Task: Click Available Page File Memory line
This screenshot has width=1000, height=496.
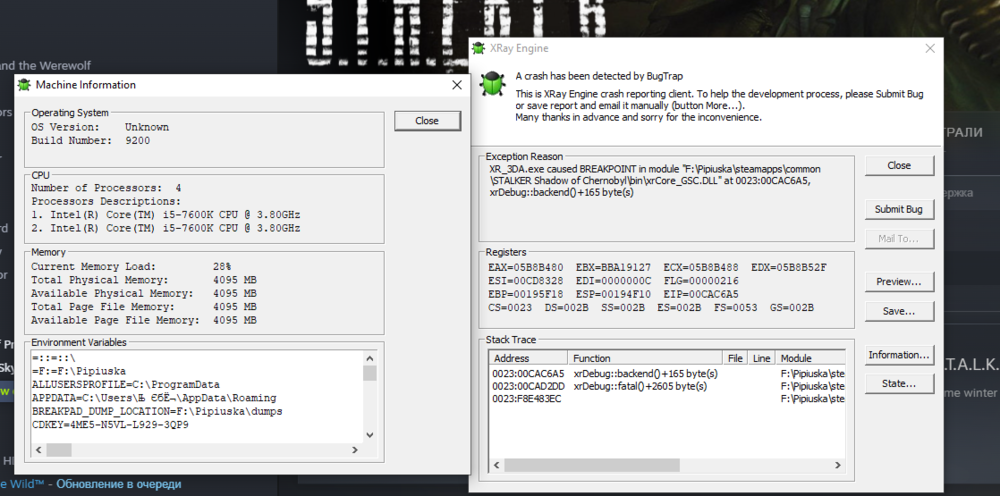Action: (144, 320)
